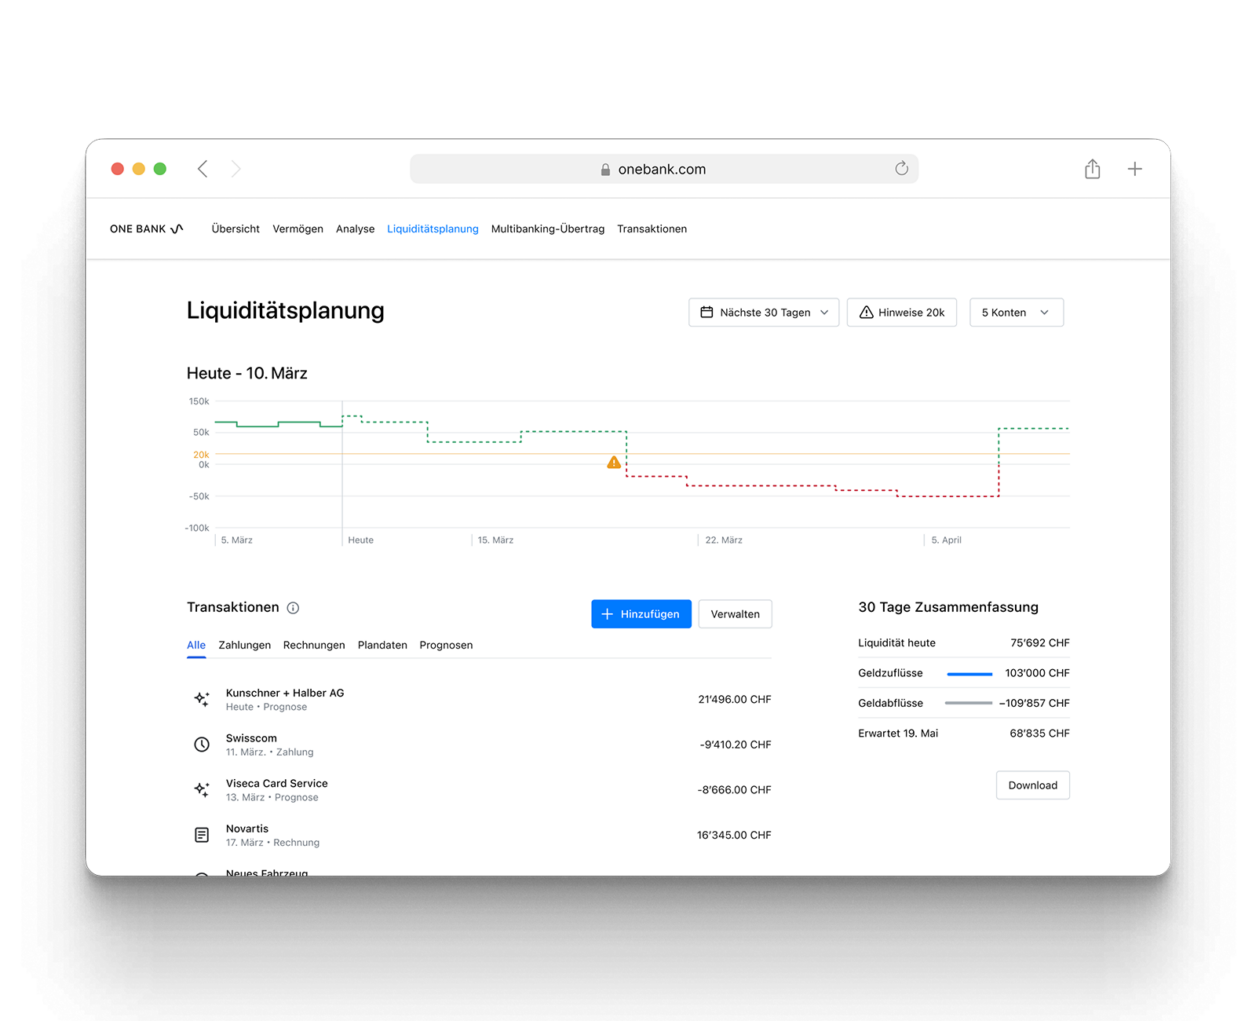Open the browser share icon
Screen dimensions: 1256x1021
(1092, 169)
